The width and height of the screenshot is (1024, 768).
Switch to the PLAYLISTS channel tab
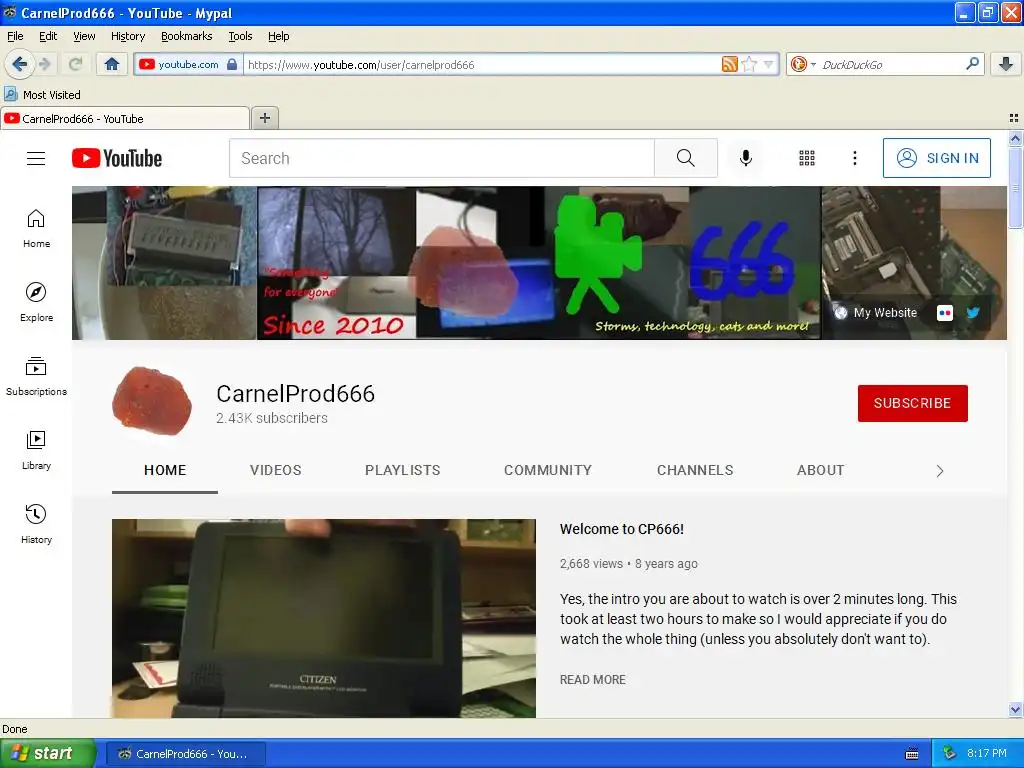pyautogui.click(x=402, y=470)
